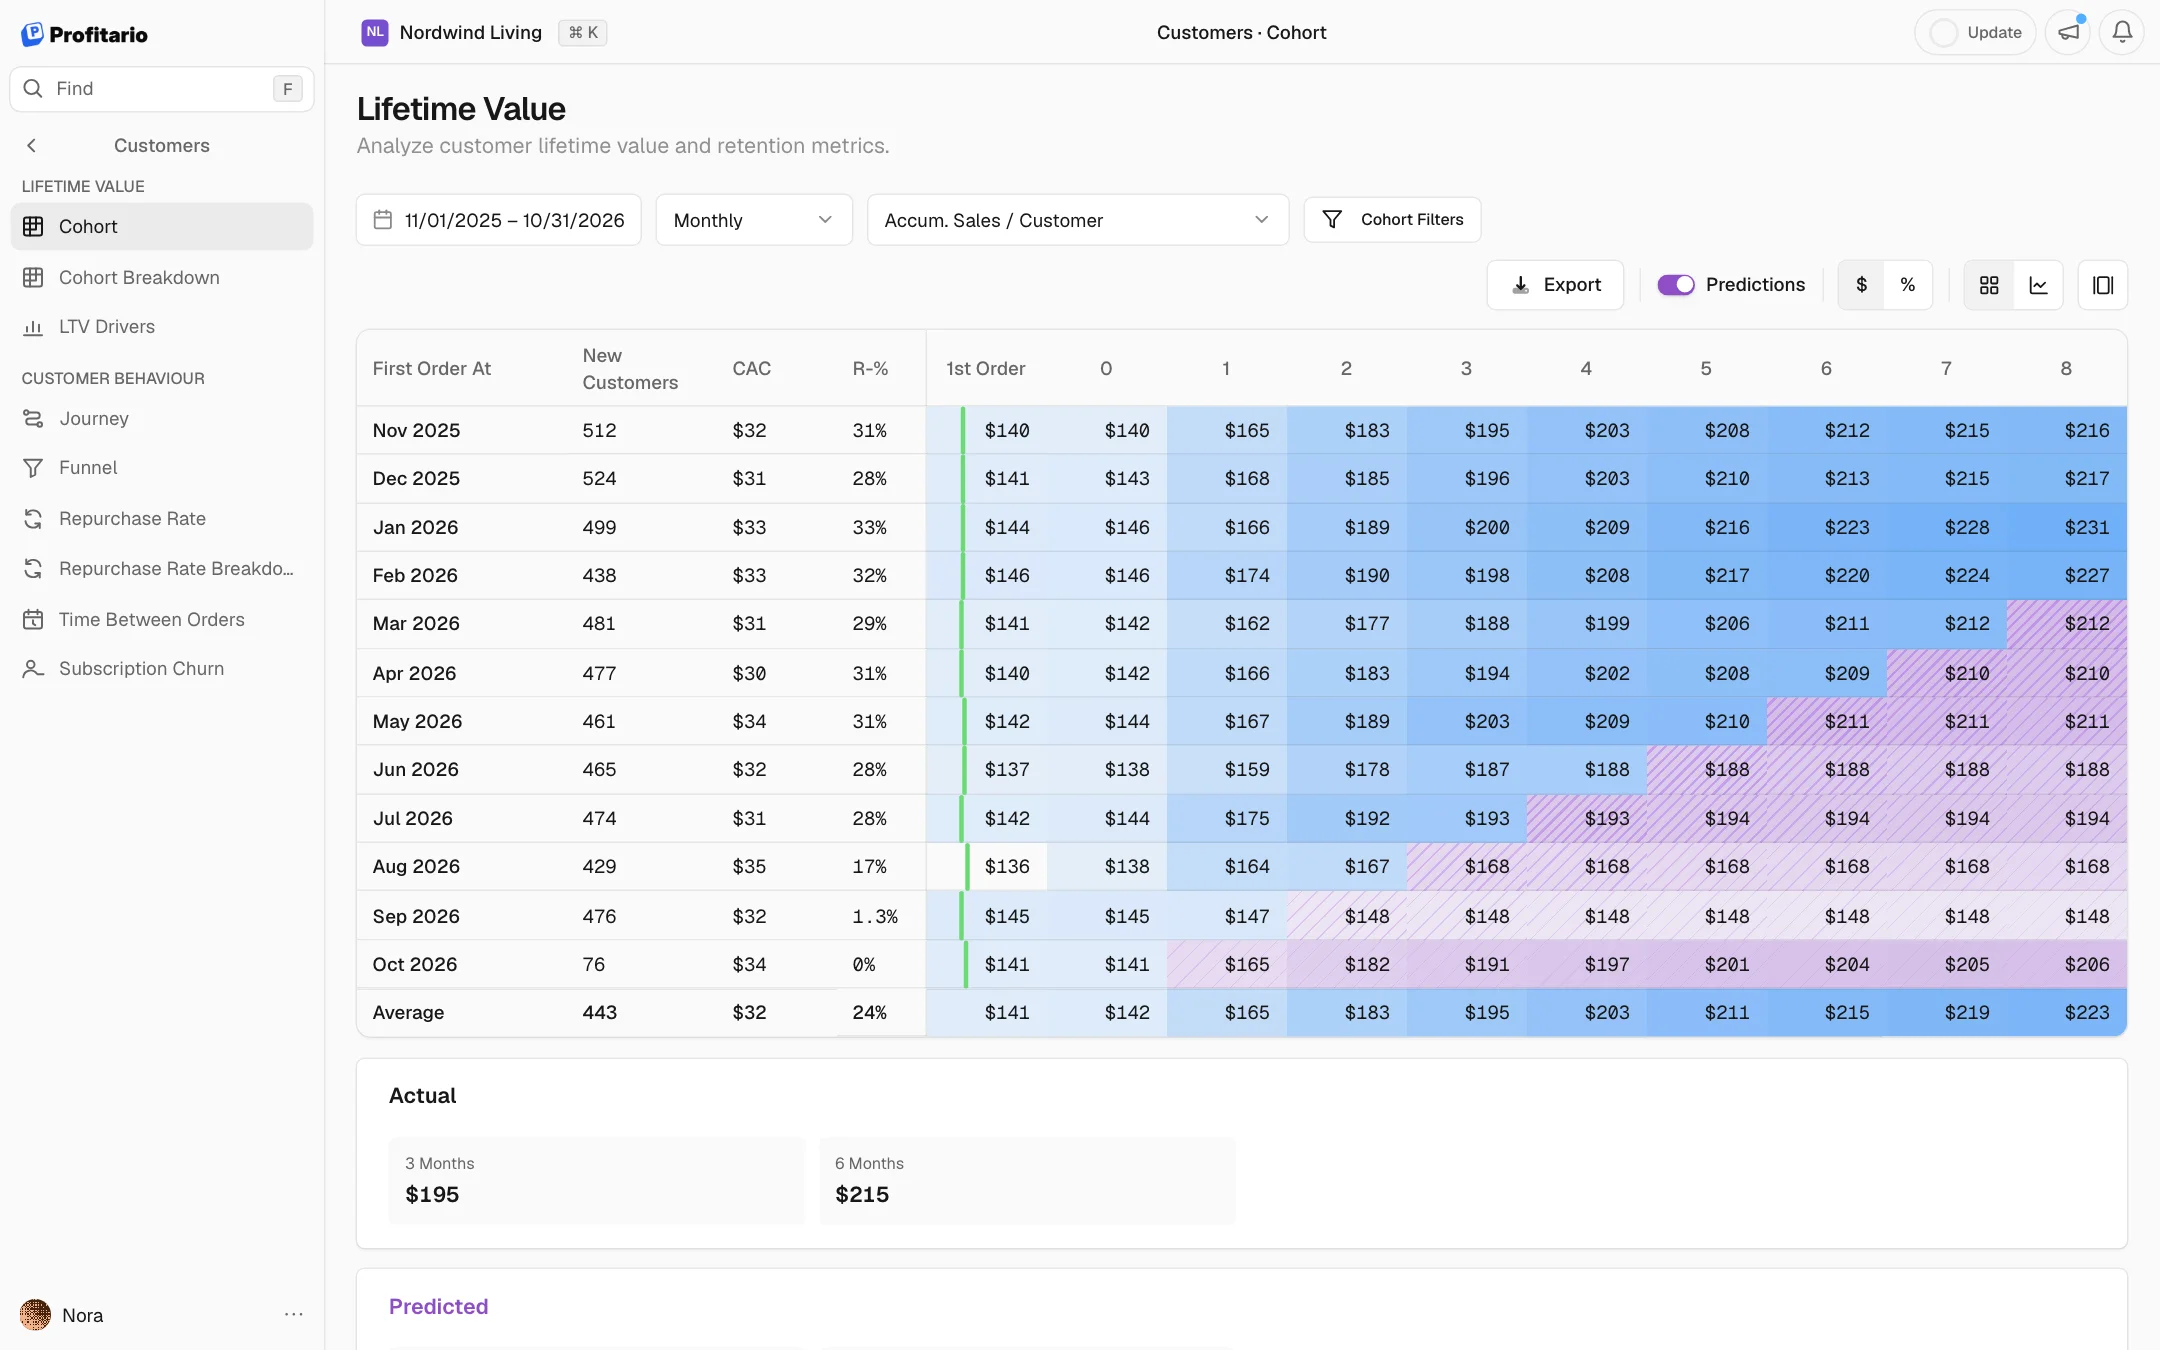This screenshot has height=1350, width=2160.
Task: Click the announcements megaphone icon
Action: (2068, 32)
